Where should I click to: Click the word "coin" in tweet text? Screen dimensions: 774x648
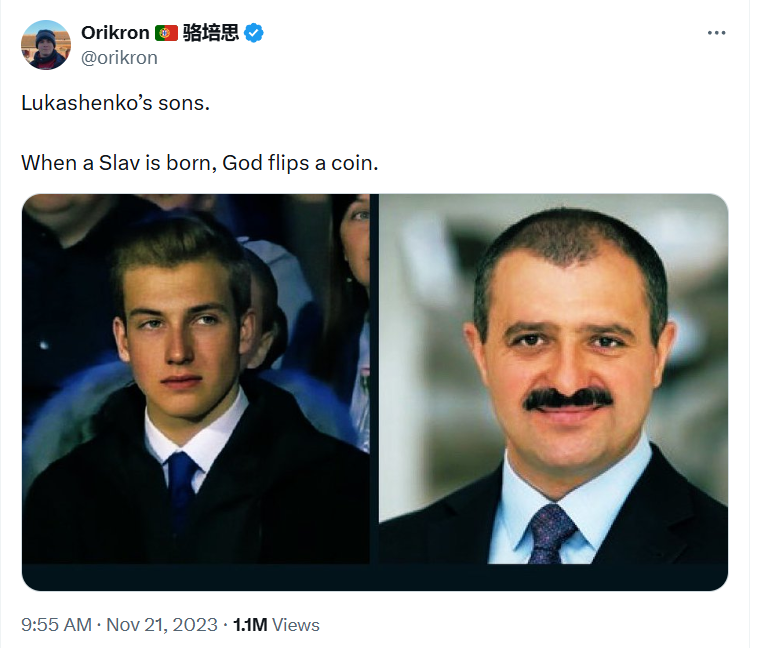[355, 162]
